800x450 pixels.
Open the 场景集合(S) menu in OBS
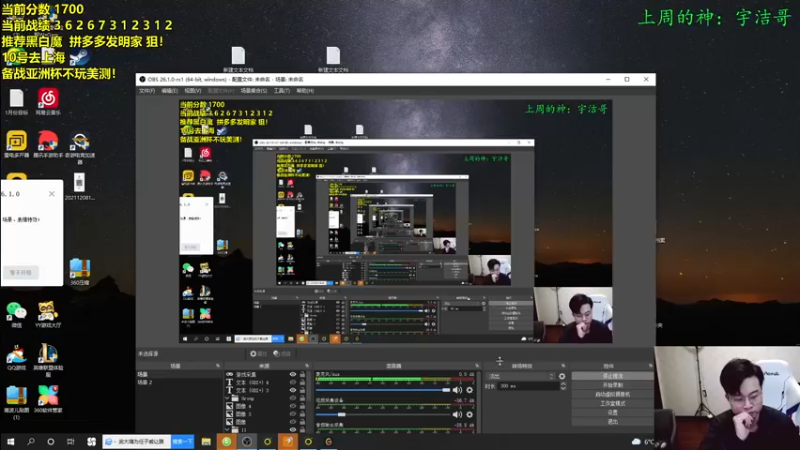click(x=254, y=91)
